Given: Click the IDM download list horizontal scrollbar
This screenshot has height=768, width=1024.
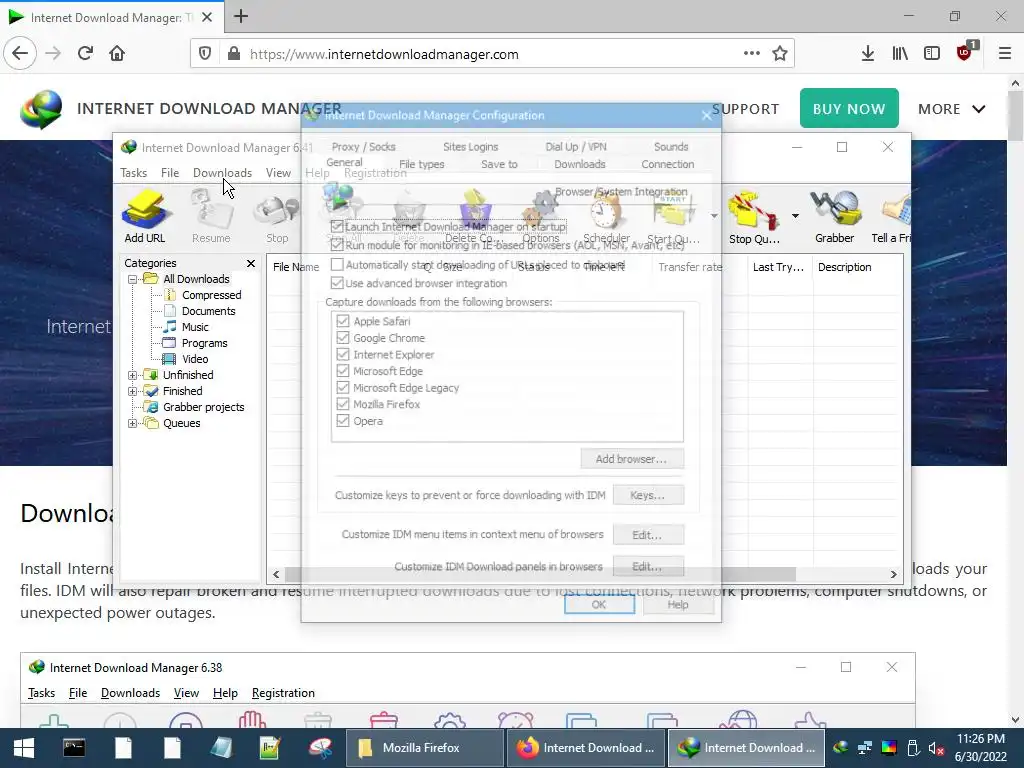Looking at the screenshot, I should click(540, 575).
